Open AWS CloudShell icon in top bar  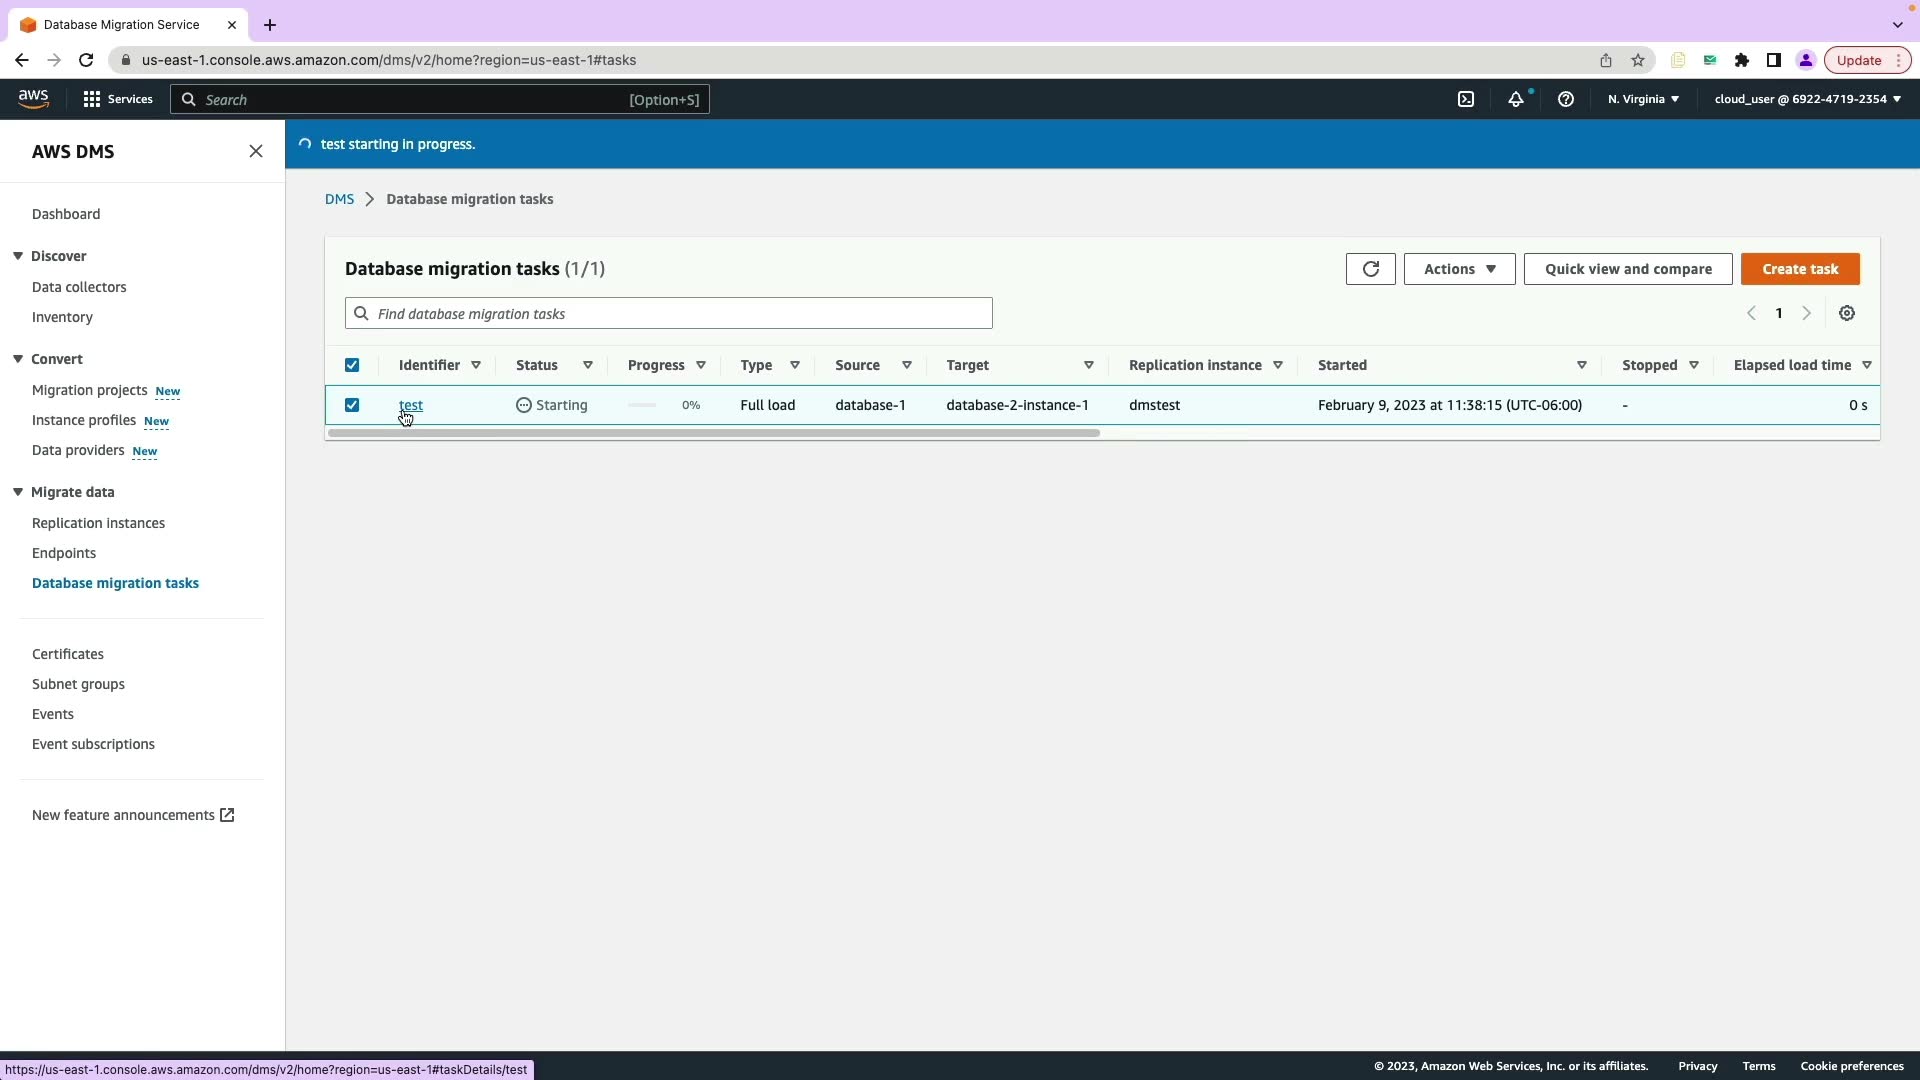(x=1465, y=99)
